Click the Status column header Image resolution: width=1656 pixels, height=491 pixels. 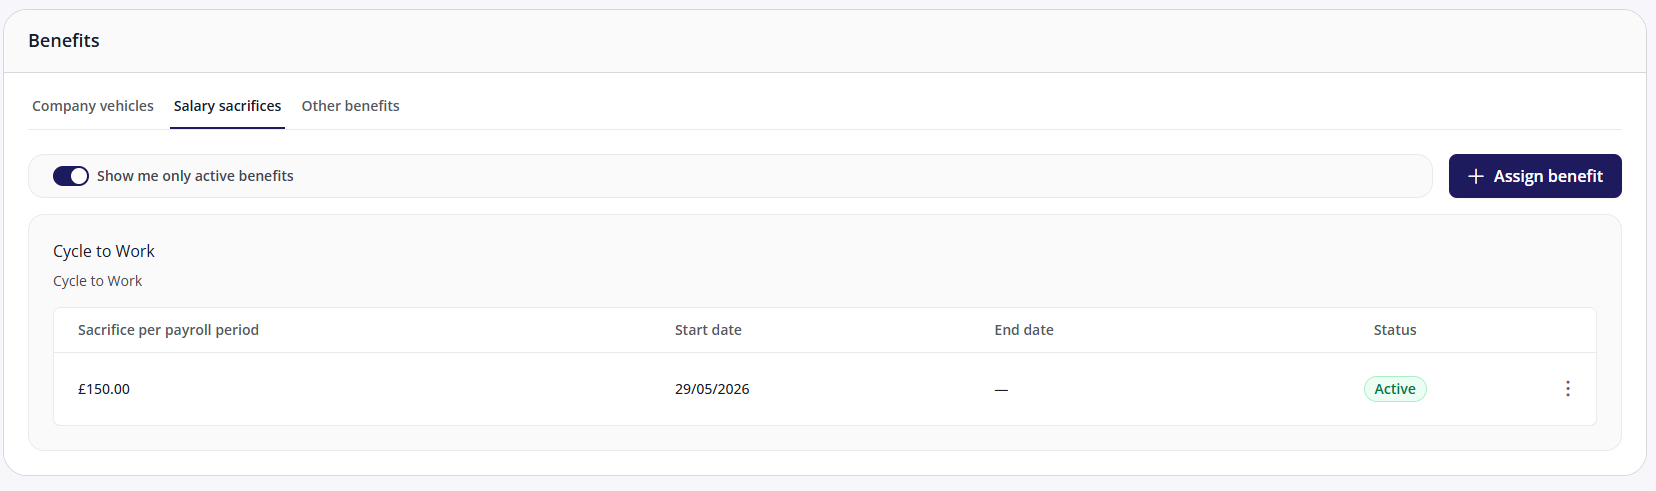click(1395, 330)
